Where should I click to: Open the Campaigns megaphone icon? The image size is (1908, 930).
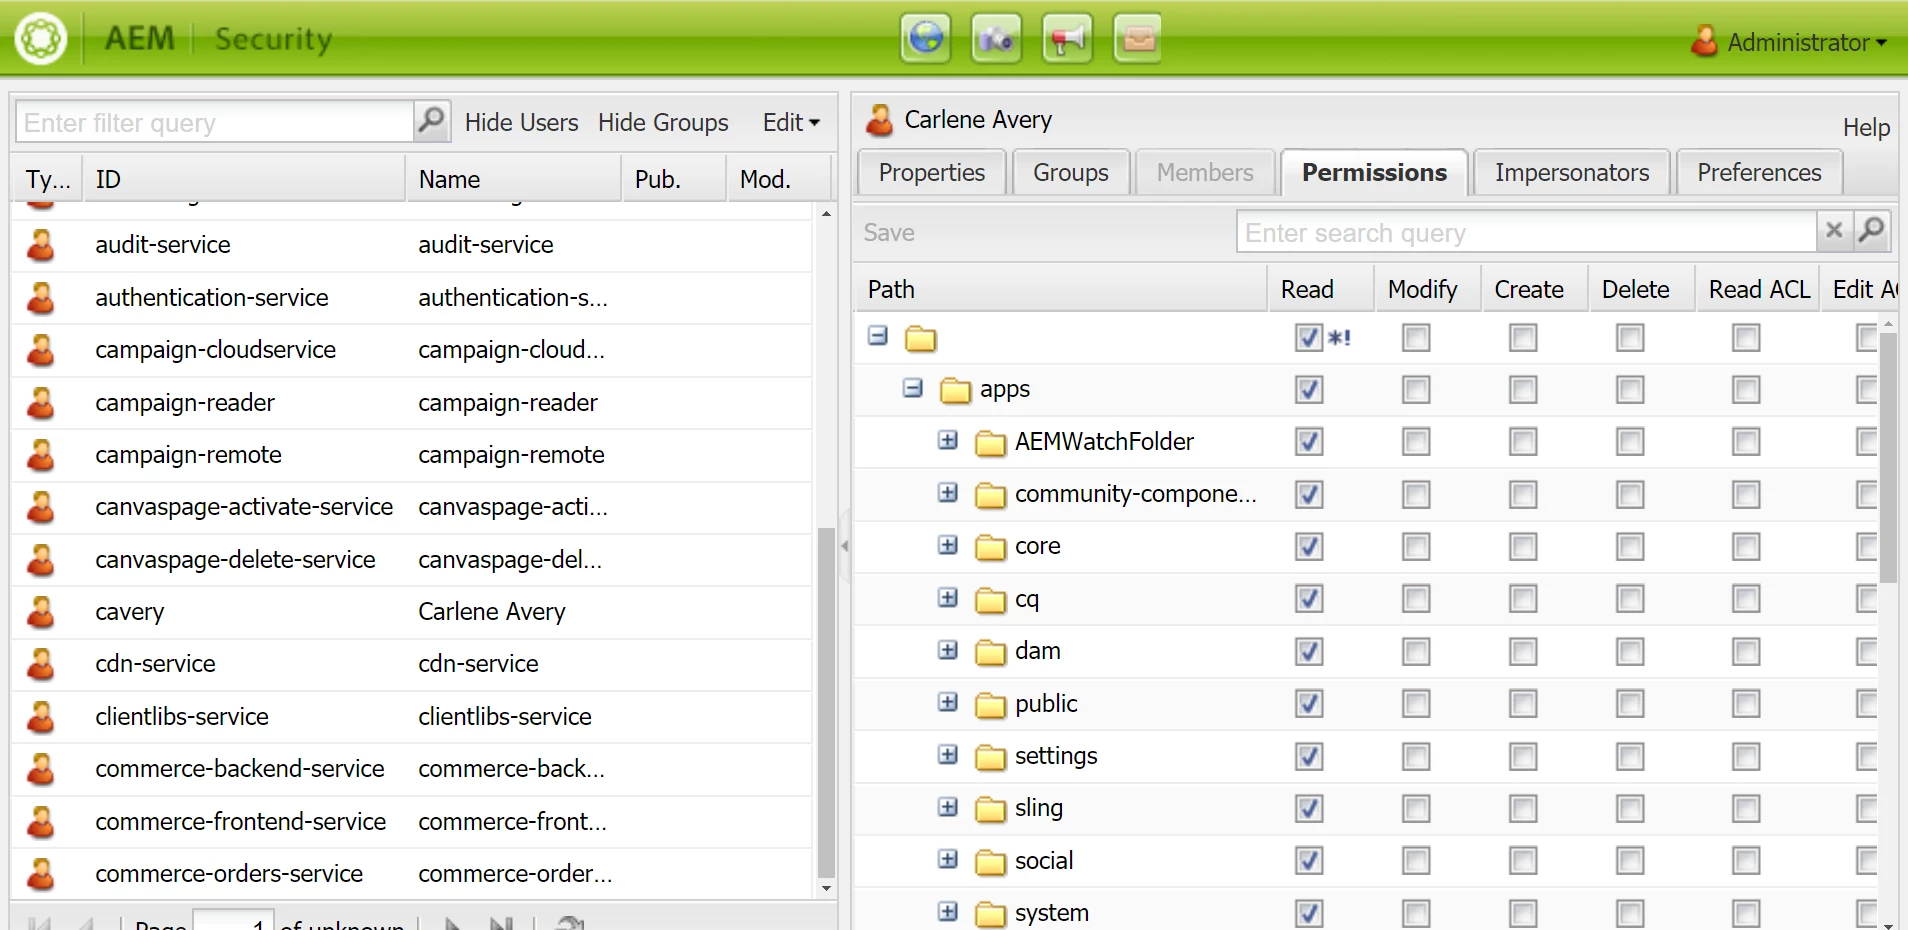[x=1067, y=39]
